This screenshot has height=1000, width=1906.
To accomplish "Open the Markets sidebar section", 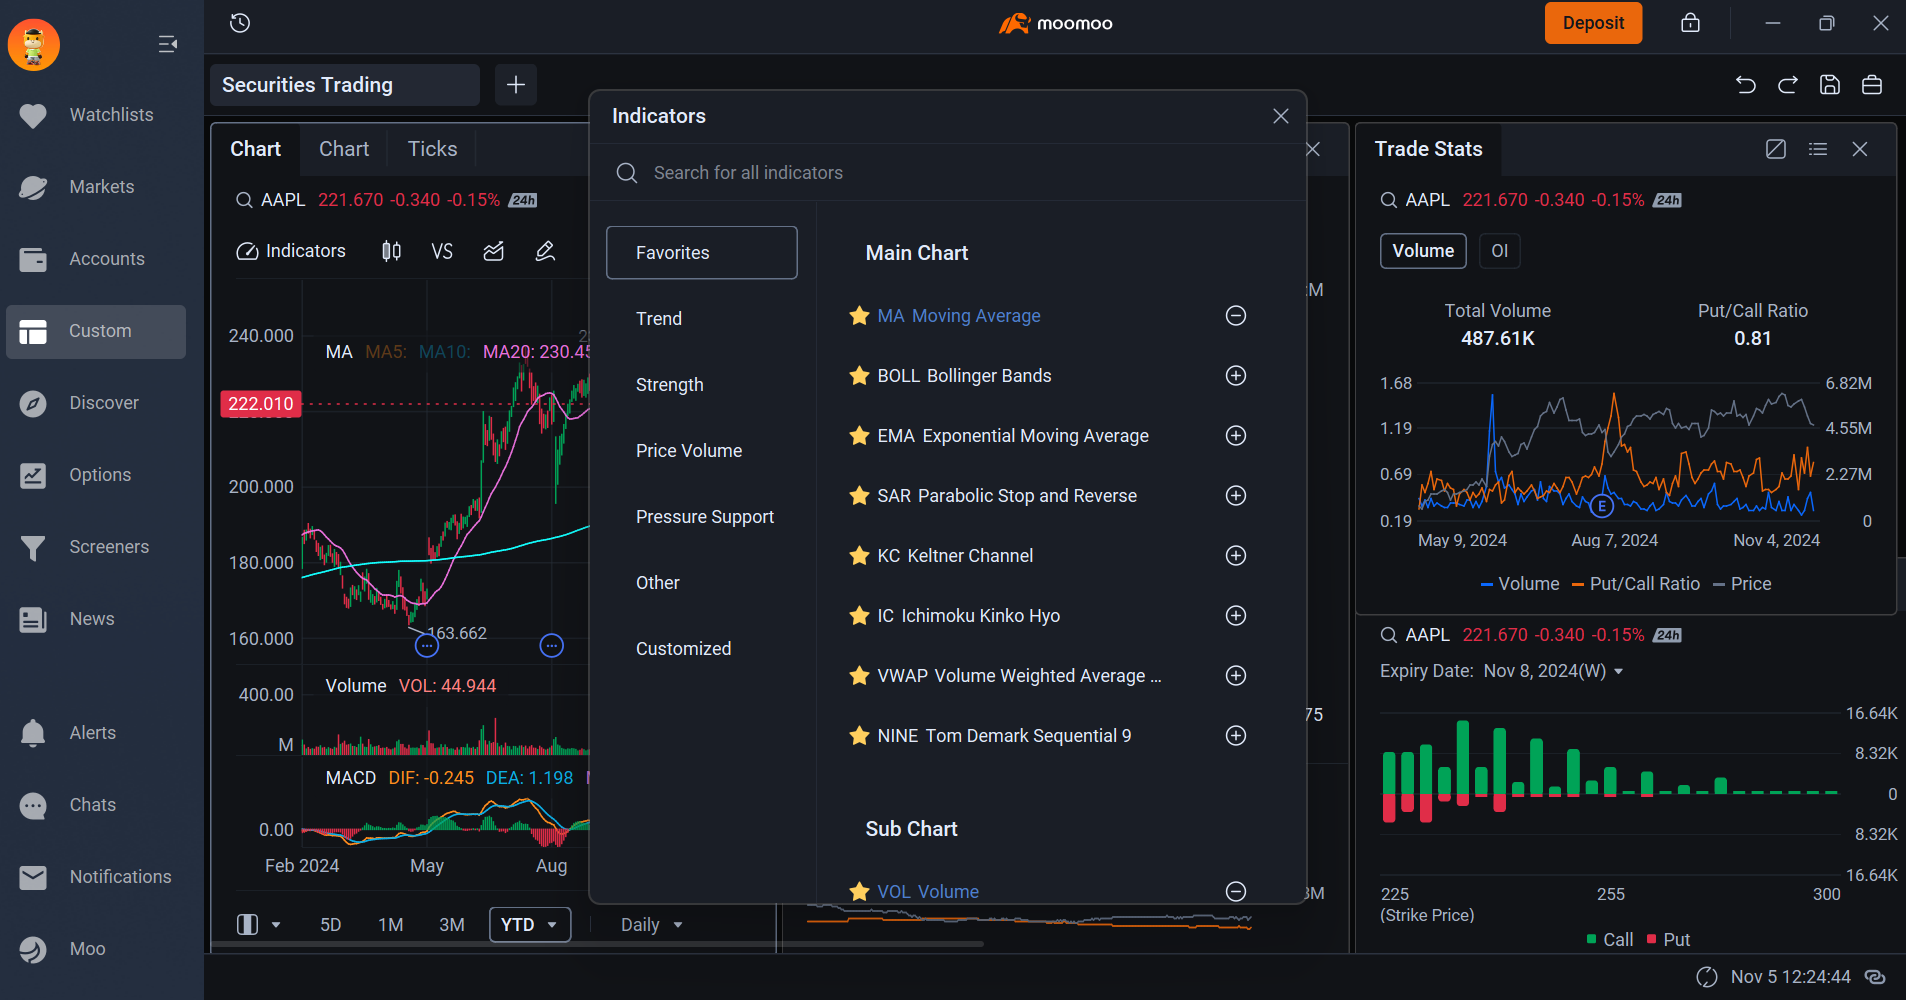I will pos(96,187).
